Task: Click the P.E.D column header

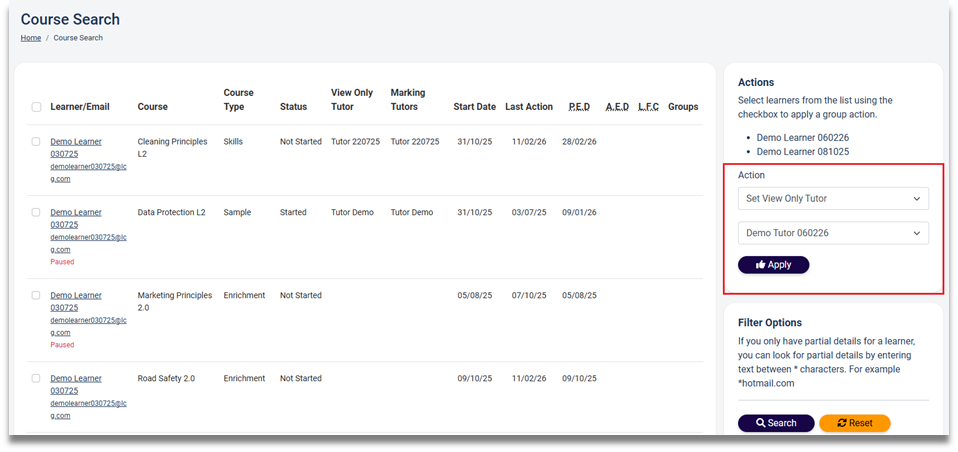Action: click(579, 107)
